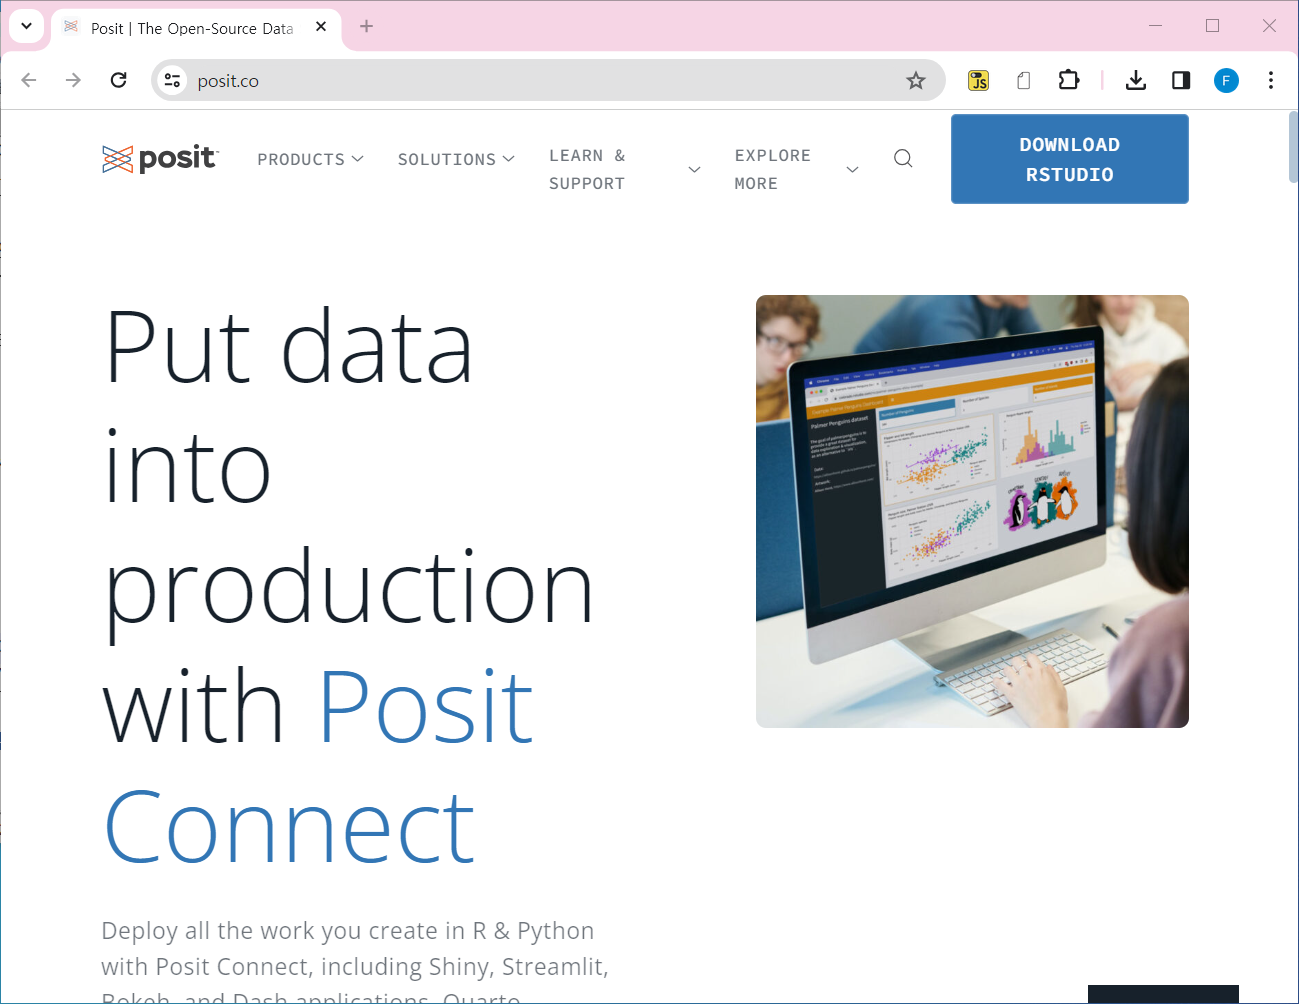
Task: Reload the posit.co page
Action: 118,80
